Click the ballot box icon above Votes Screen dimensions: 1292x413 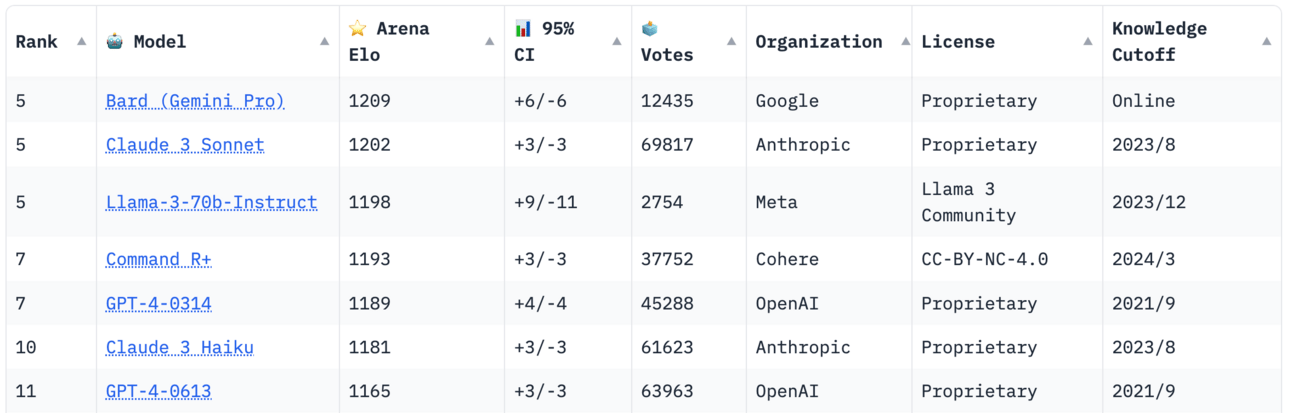pos(649,28)
